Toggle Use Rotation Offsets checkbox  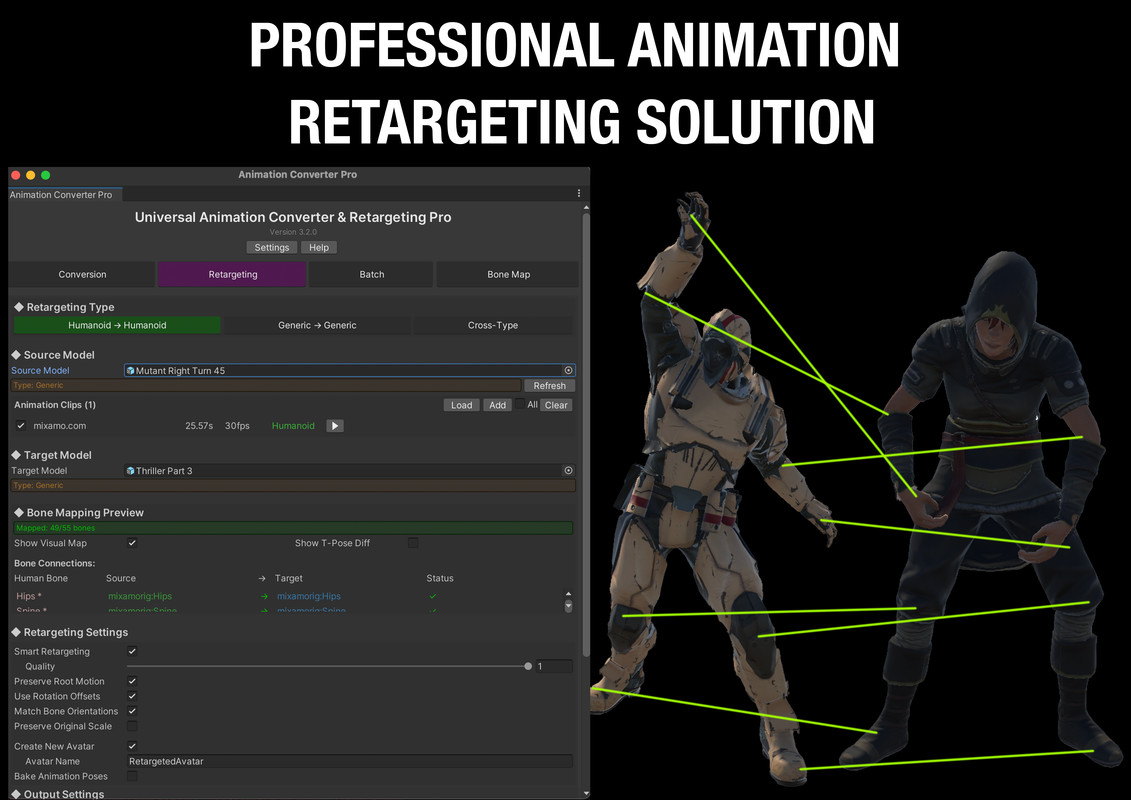(132, 696)
